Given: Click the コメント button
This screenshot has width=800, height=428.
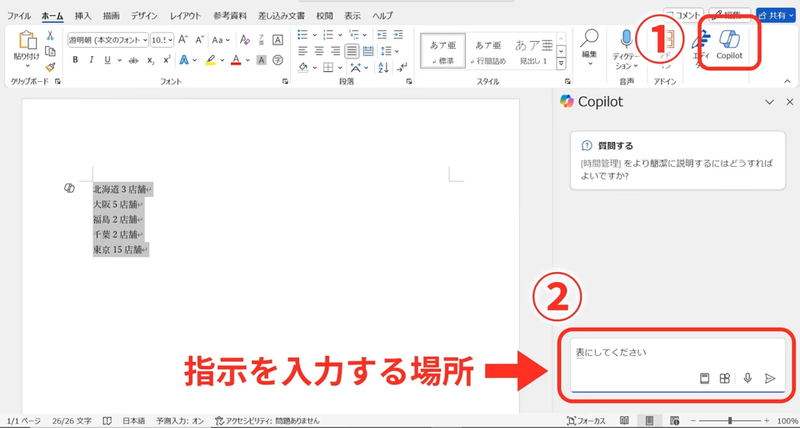Looking at the screenshot, I should pos(684,16).
